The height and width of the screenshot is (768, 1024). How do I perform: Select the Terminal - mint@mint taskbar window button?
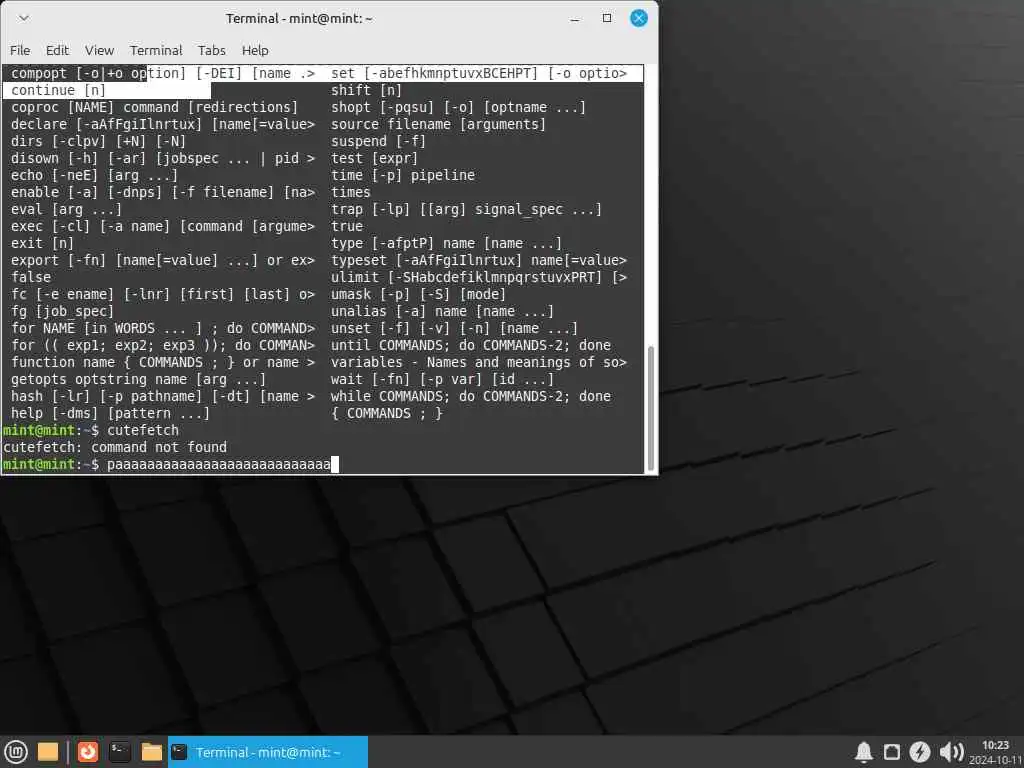coord(268,752)
